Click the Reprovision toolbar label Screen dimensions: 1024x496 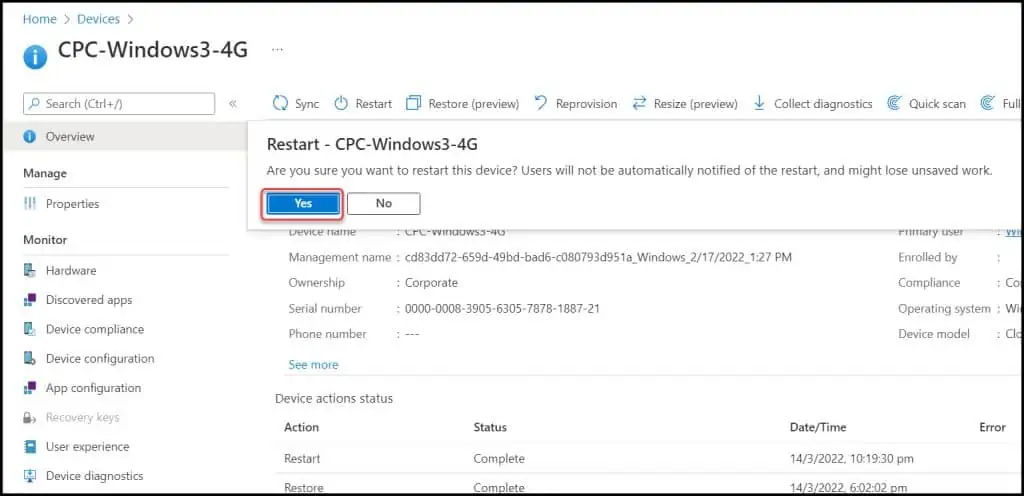pyautogui.click(x=586, y=104)
